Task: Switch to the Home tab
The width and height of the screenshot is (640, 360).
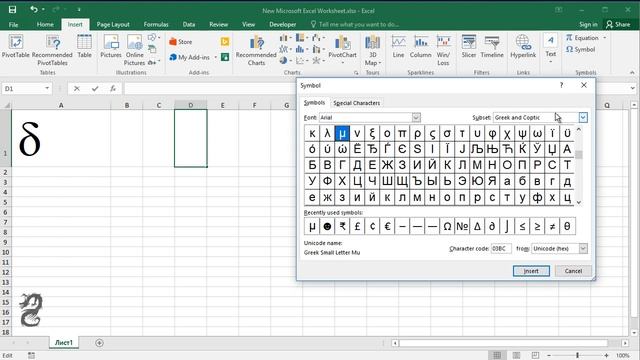Action: [45, 24]
